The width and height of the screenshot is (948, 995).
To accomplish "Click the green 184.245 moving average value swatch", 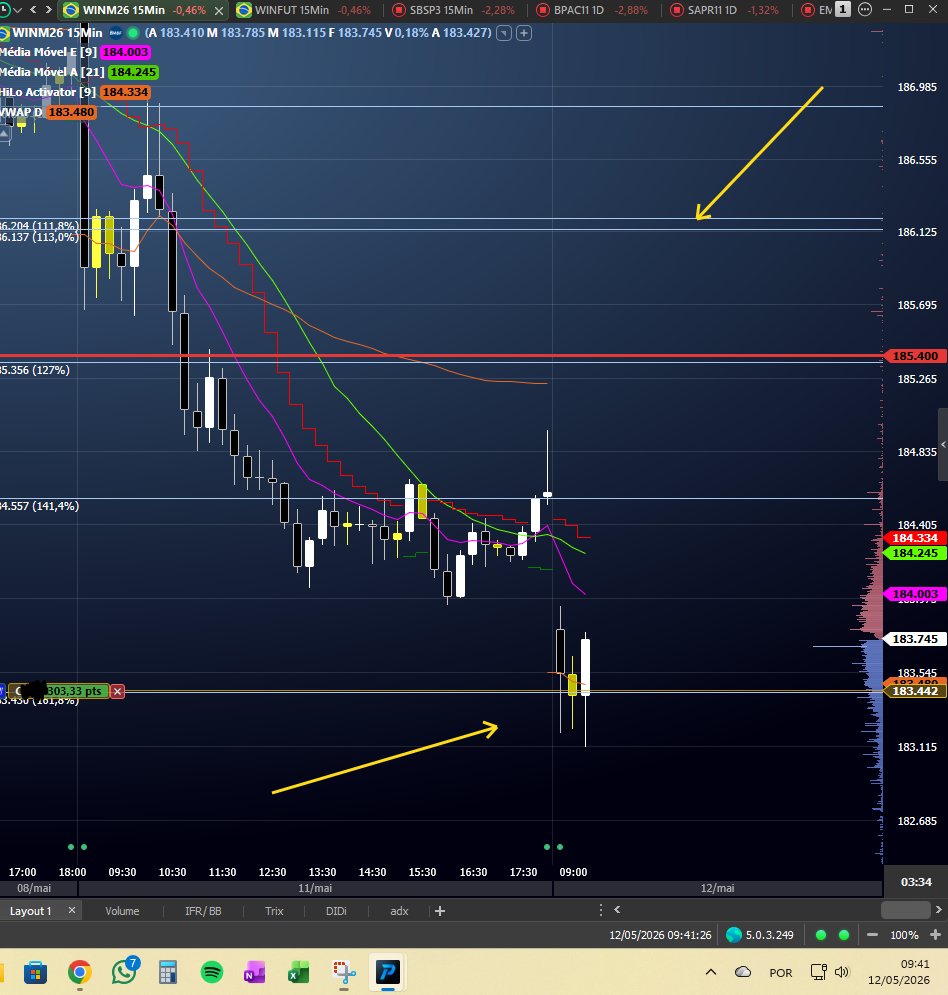I will tap(133, 72).
